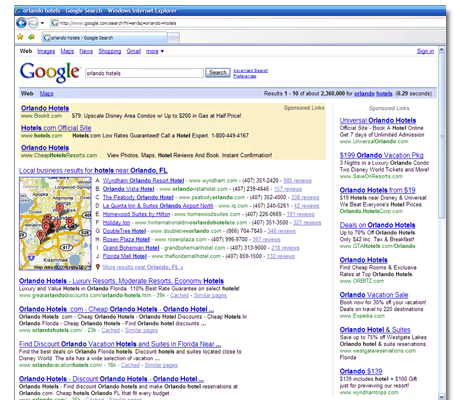Open the Preferences link
Screen dimensions: 455x400
coord(245,76)
